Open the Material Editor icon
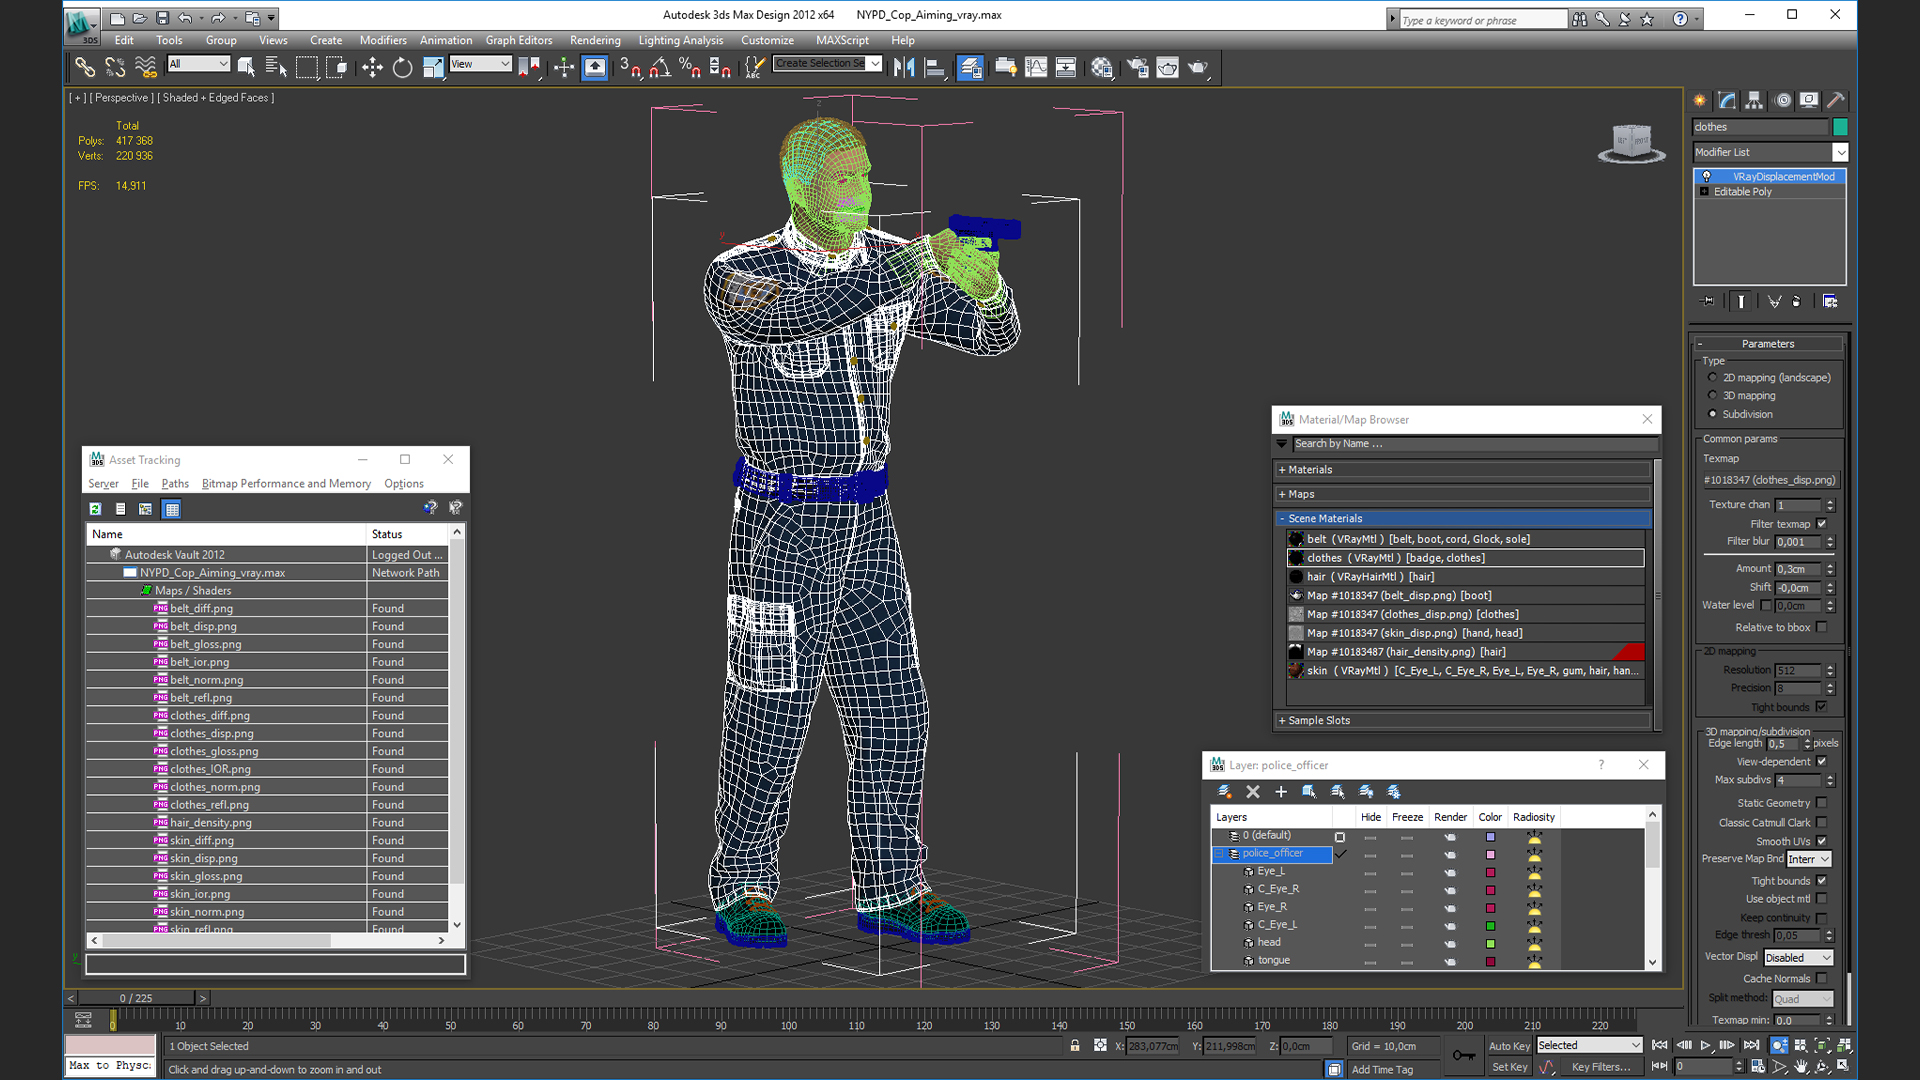1920x1080 pixels. (x=1102, y=67)
